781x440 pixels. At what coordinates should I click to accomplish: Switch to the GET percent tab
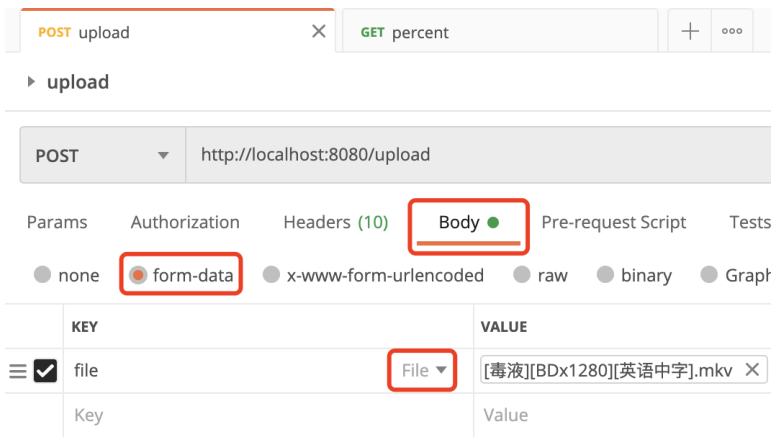click(x=405, y=32)
